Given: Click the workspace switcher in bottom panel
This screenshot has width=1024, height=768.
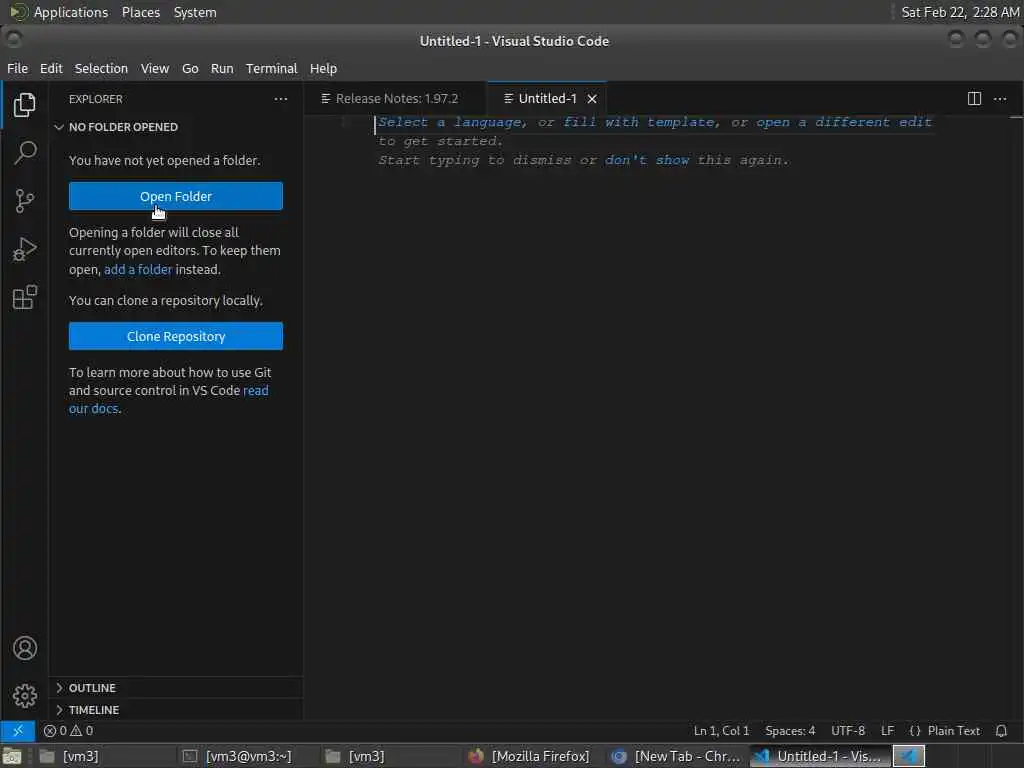Looking at the screenshot, I should click(x=908, y=756).
